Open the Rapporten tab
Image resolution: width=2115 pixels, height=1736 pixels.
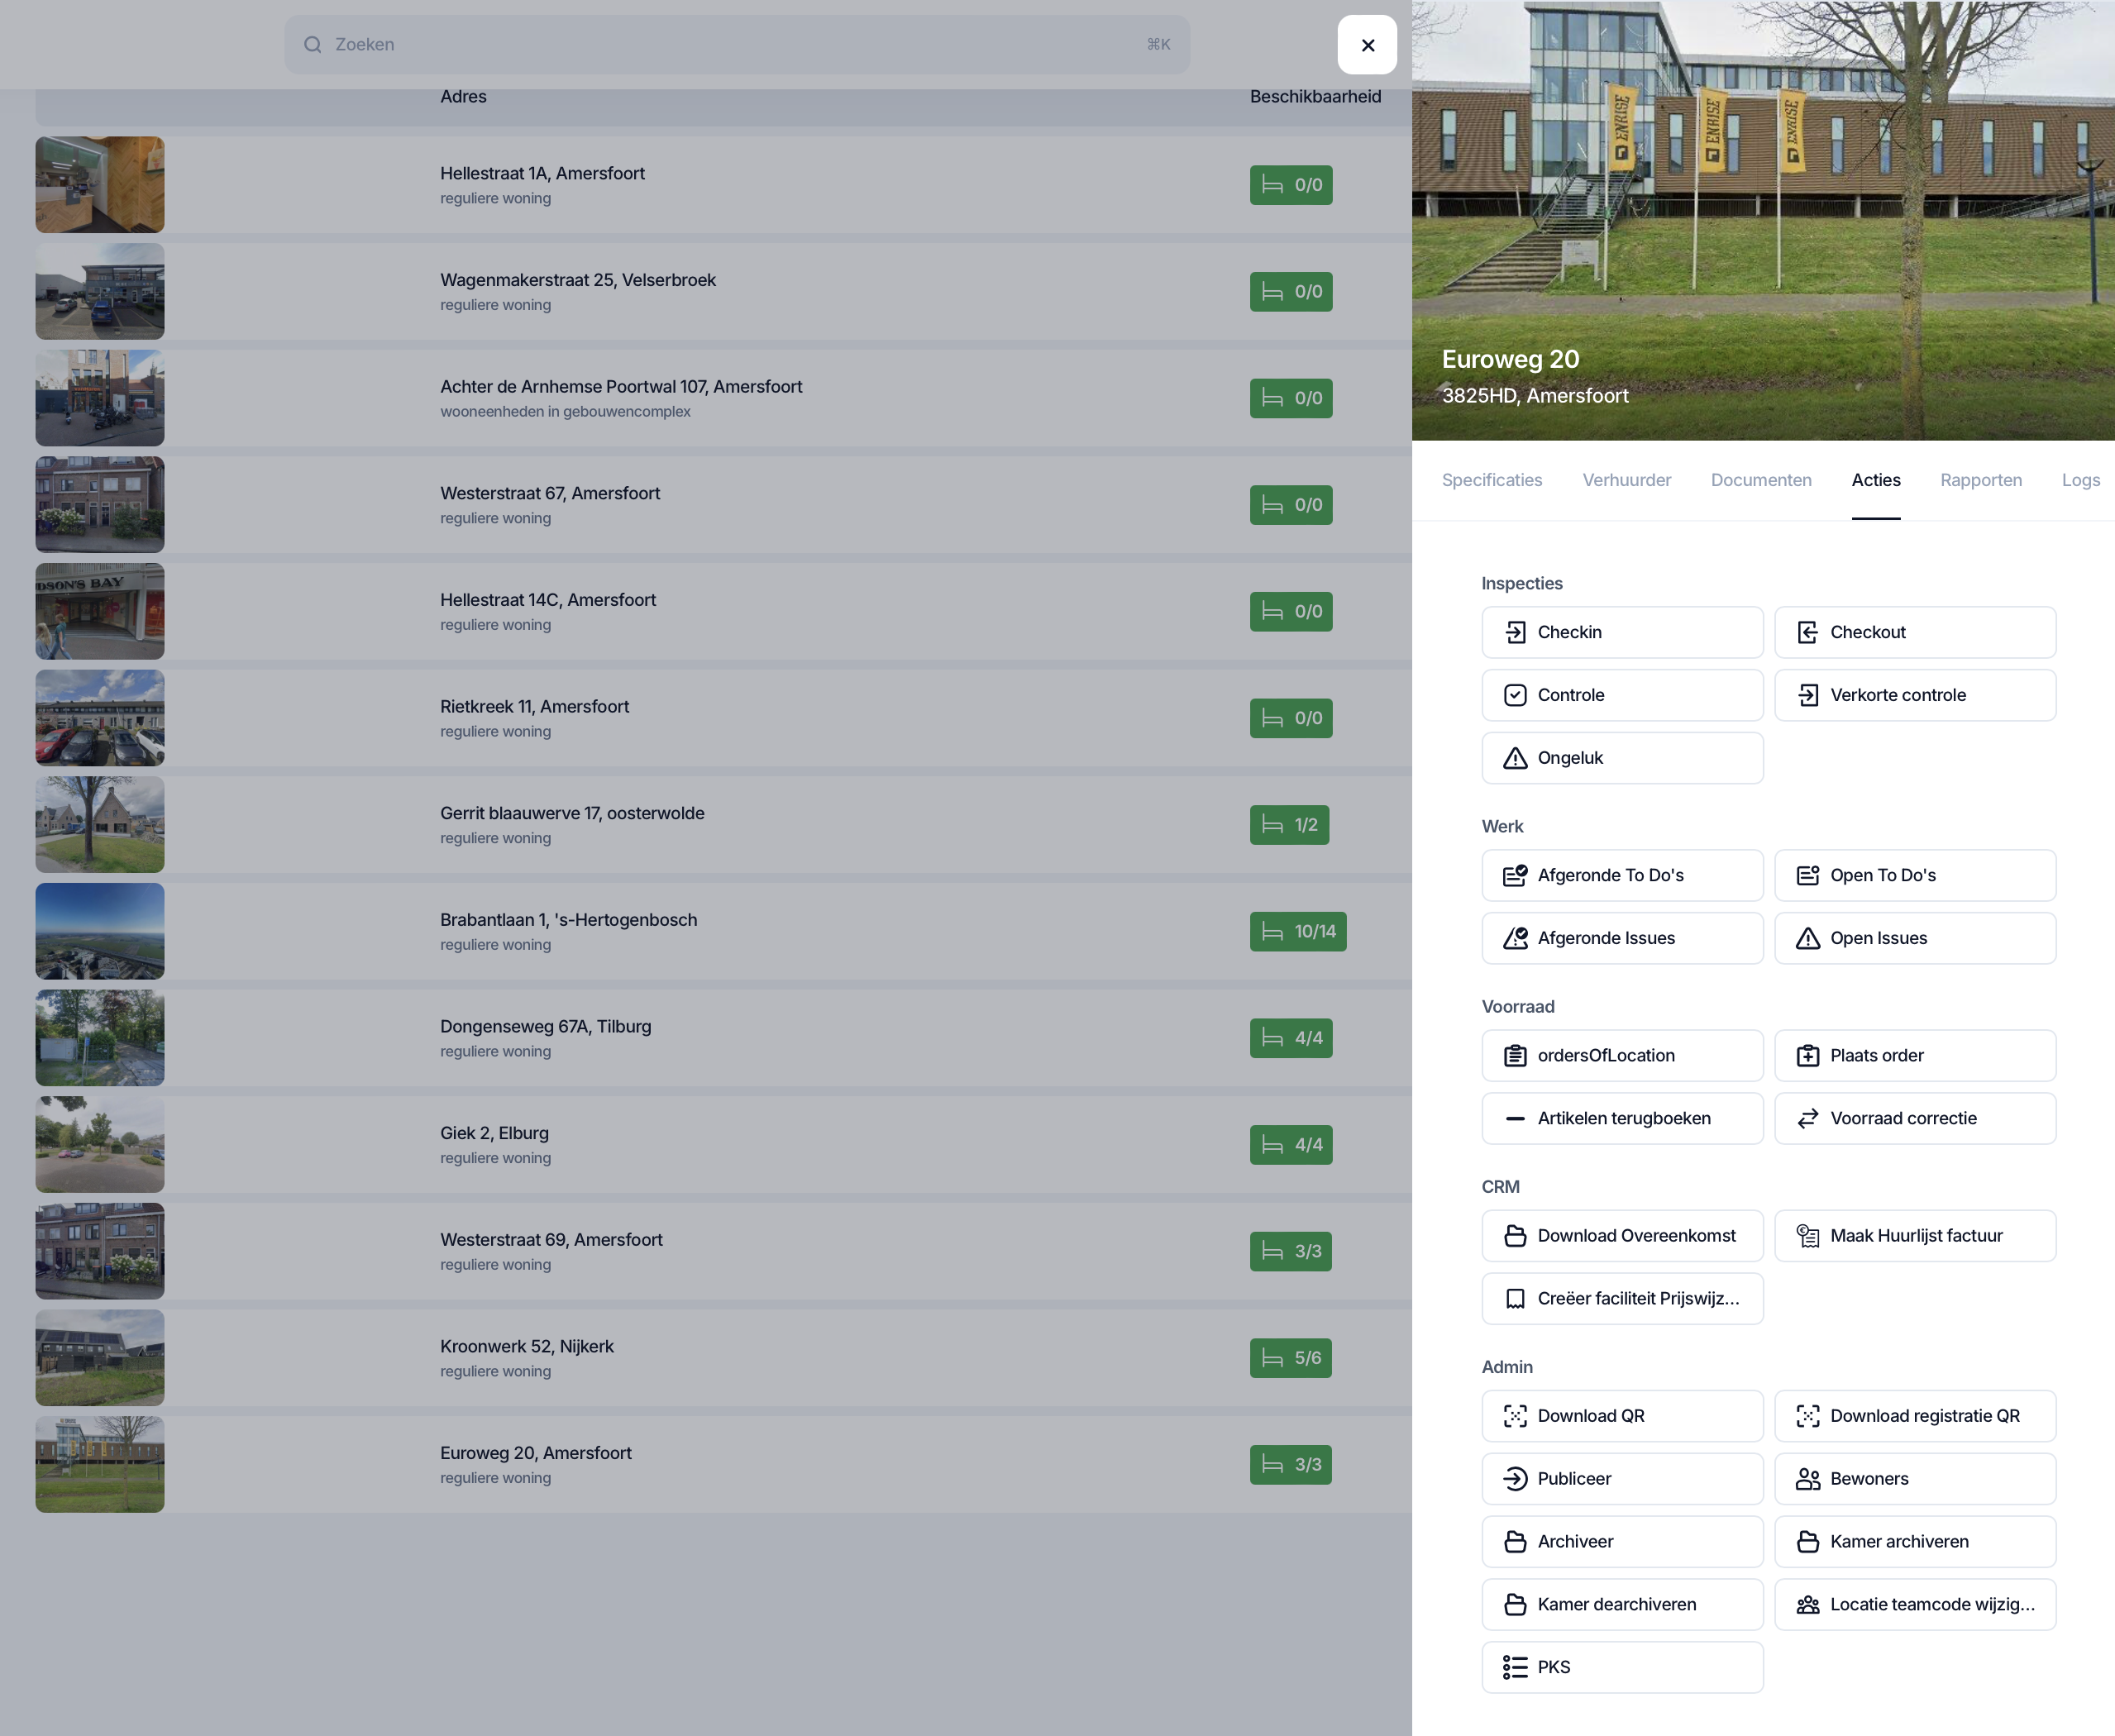click(x=1980, y=480)
